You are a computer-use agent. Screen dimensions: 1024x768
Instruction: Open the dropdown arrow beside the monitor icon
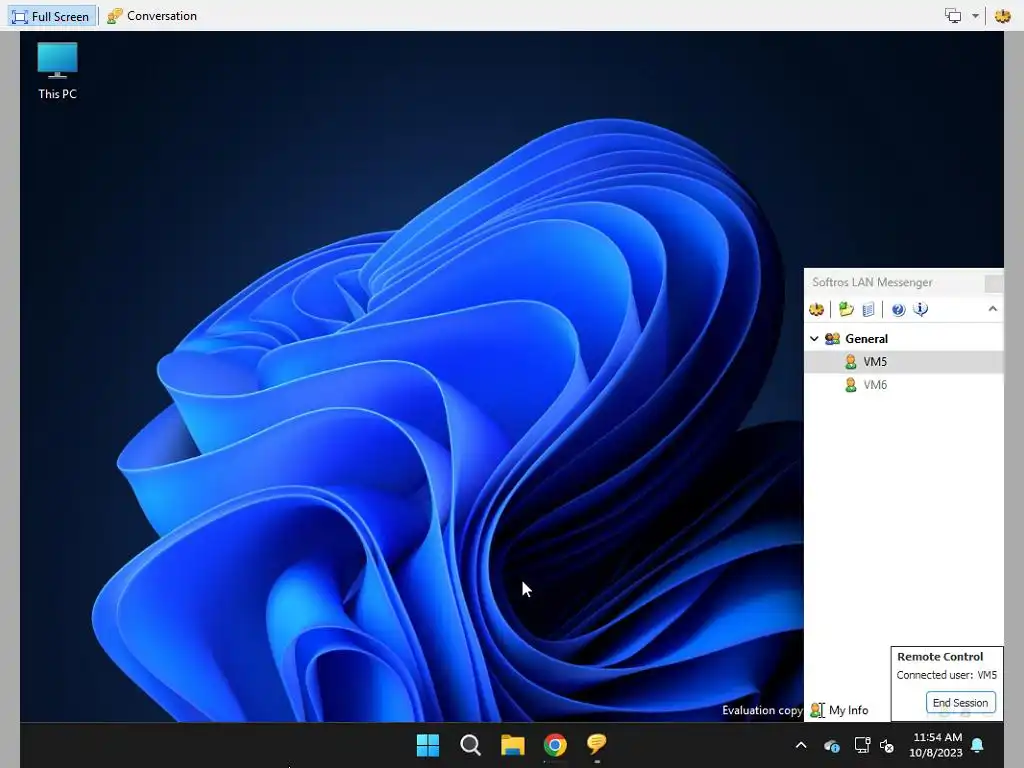tap(975, 16)
